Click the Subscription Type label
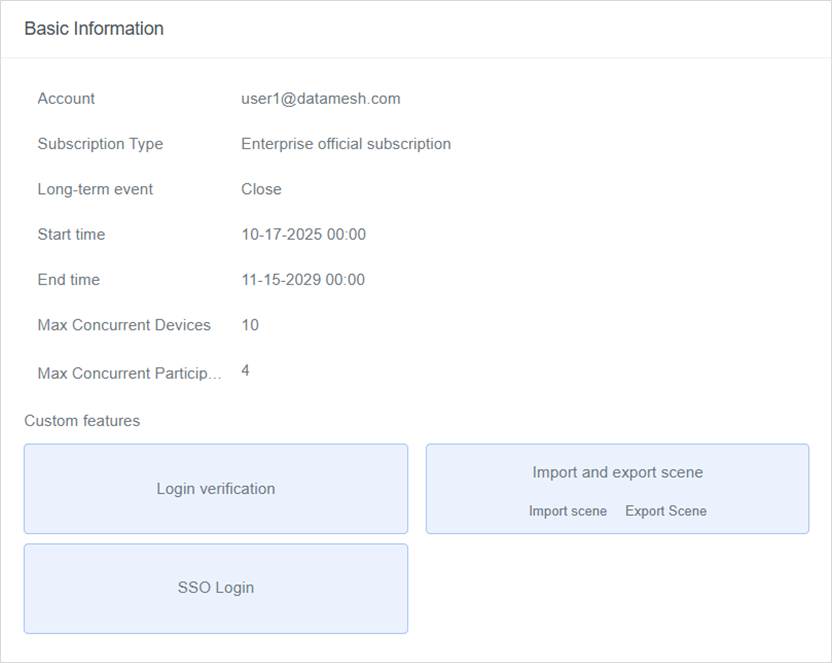The width and height of the screenshot is (832, 663). [x=100, y=144]
